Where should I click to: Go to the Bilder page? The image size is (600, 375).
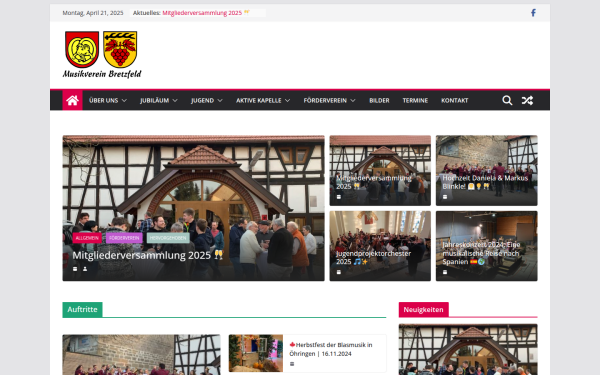pyautogui.click(x=379, y=100)
